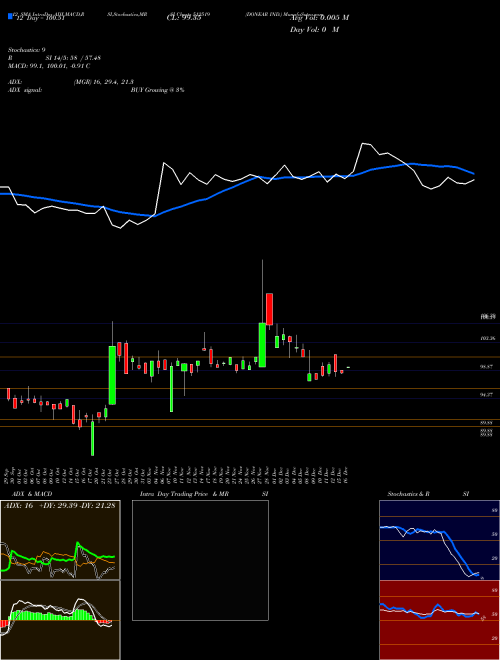Click the 102.36 price axis label

[488, 338]
